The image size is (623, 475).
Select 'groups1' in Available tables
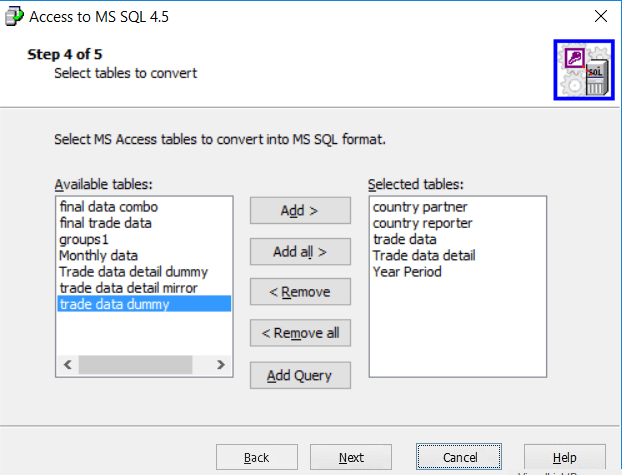pyautogui.click(x=144, y=239)
